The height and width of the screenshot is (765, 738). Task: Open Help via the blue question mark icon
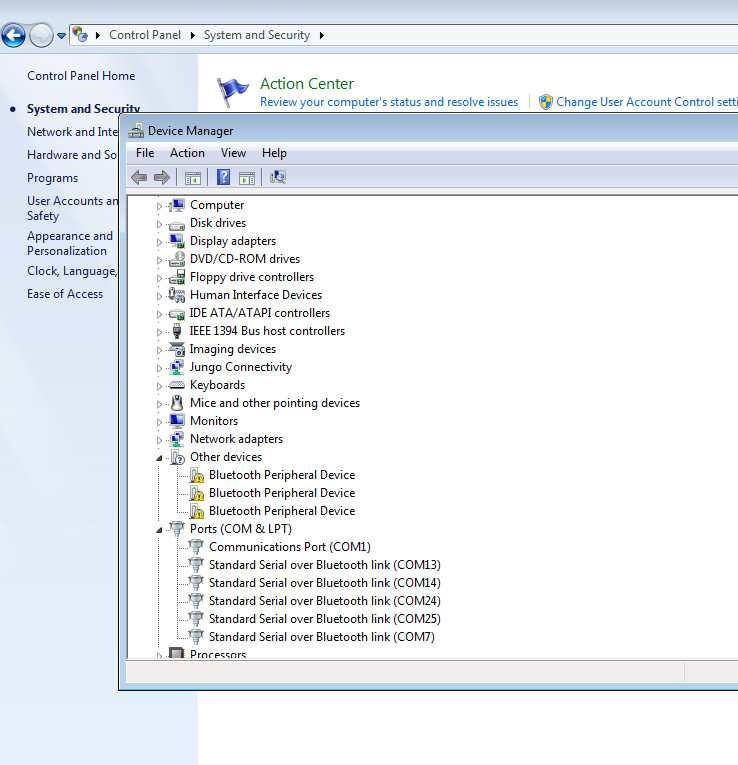pyautogui.click(x=223, y=177)
